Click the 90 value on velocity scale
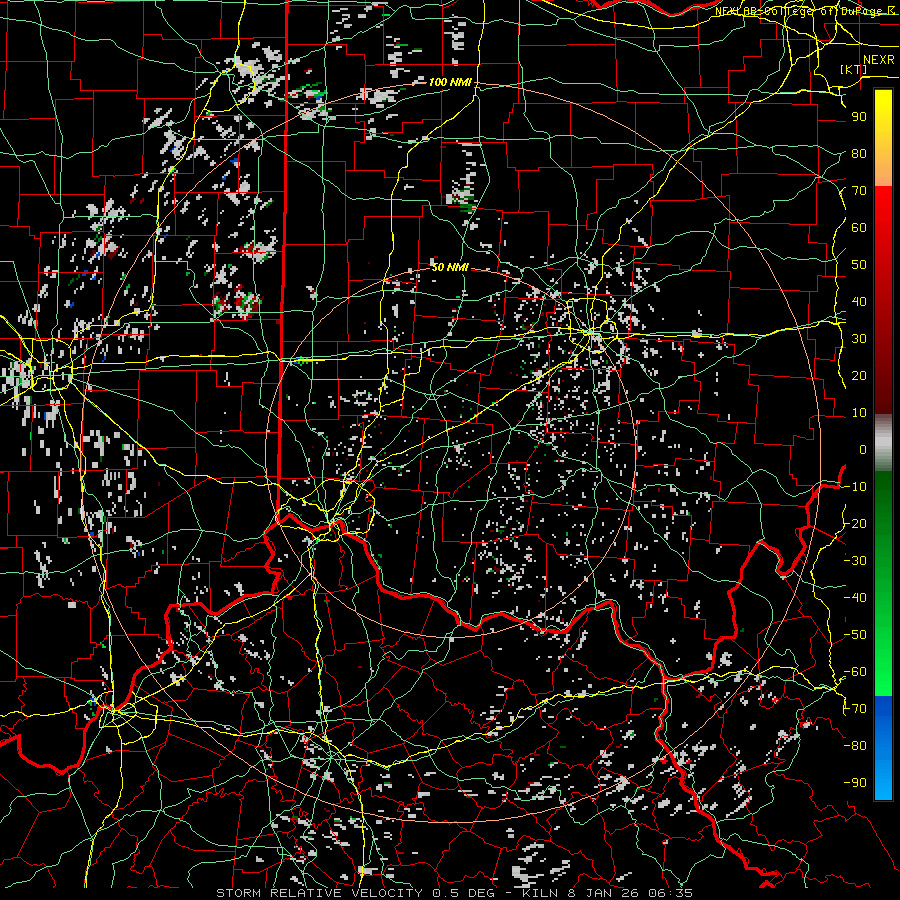The height and width of the screenshot is (900, 900). tap(859, 117)
